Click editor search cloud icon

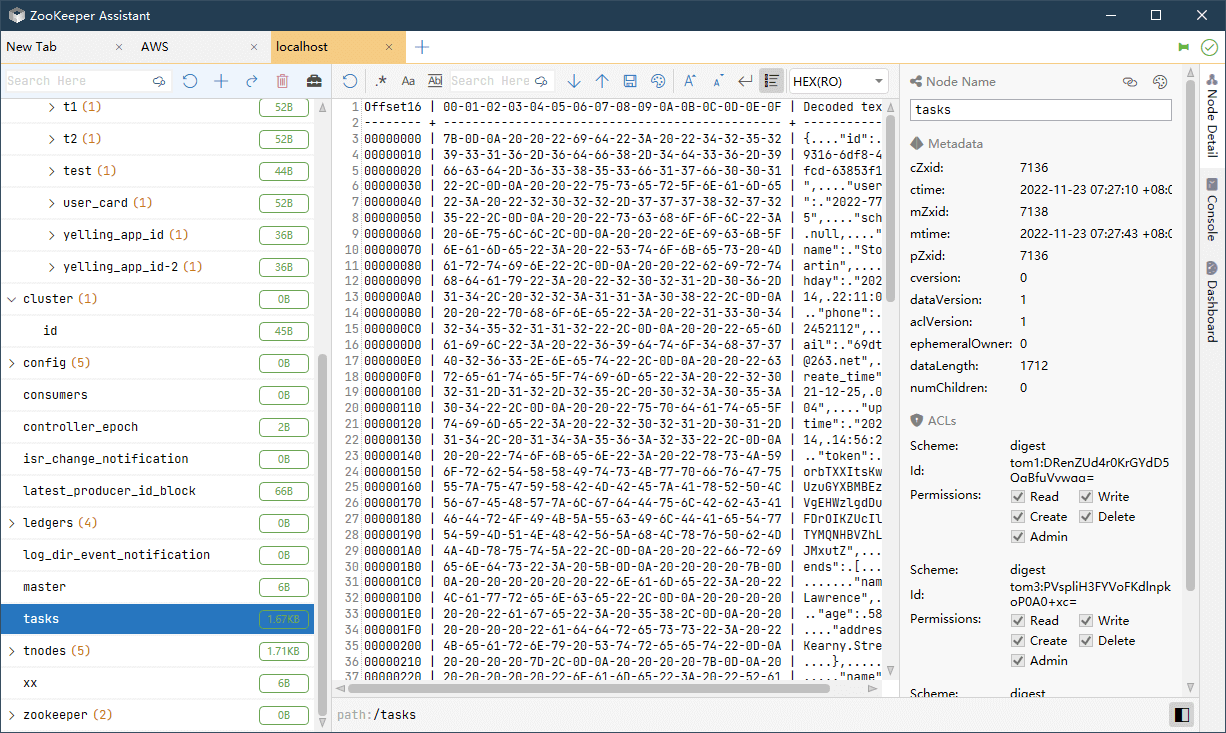click(x=543, y=81)
